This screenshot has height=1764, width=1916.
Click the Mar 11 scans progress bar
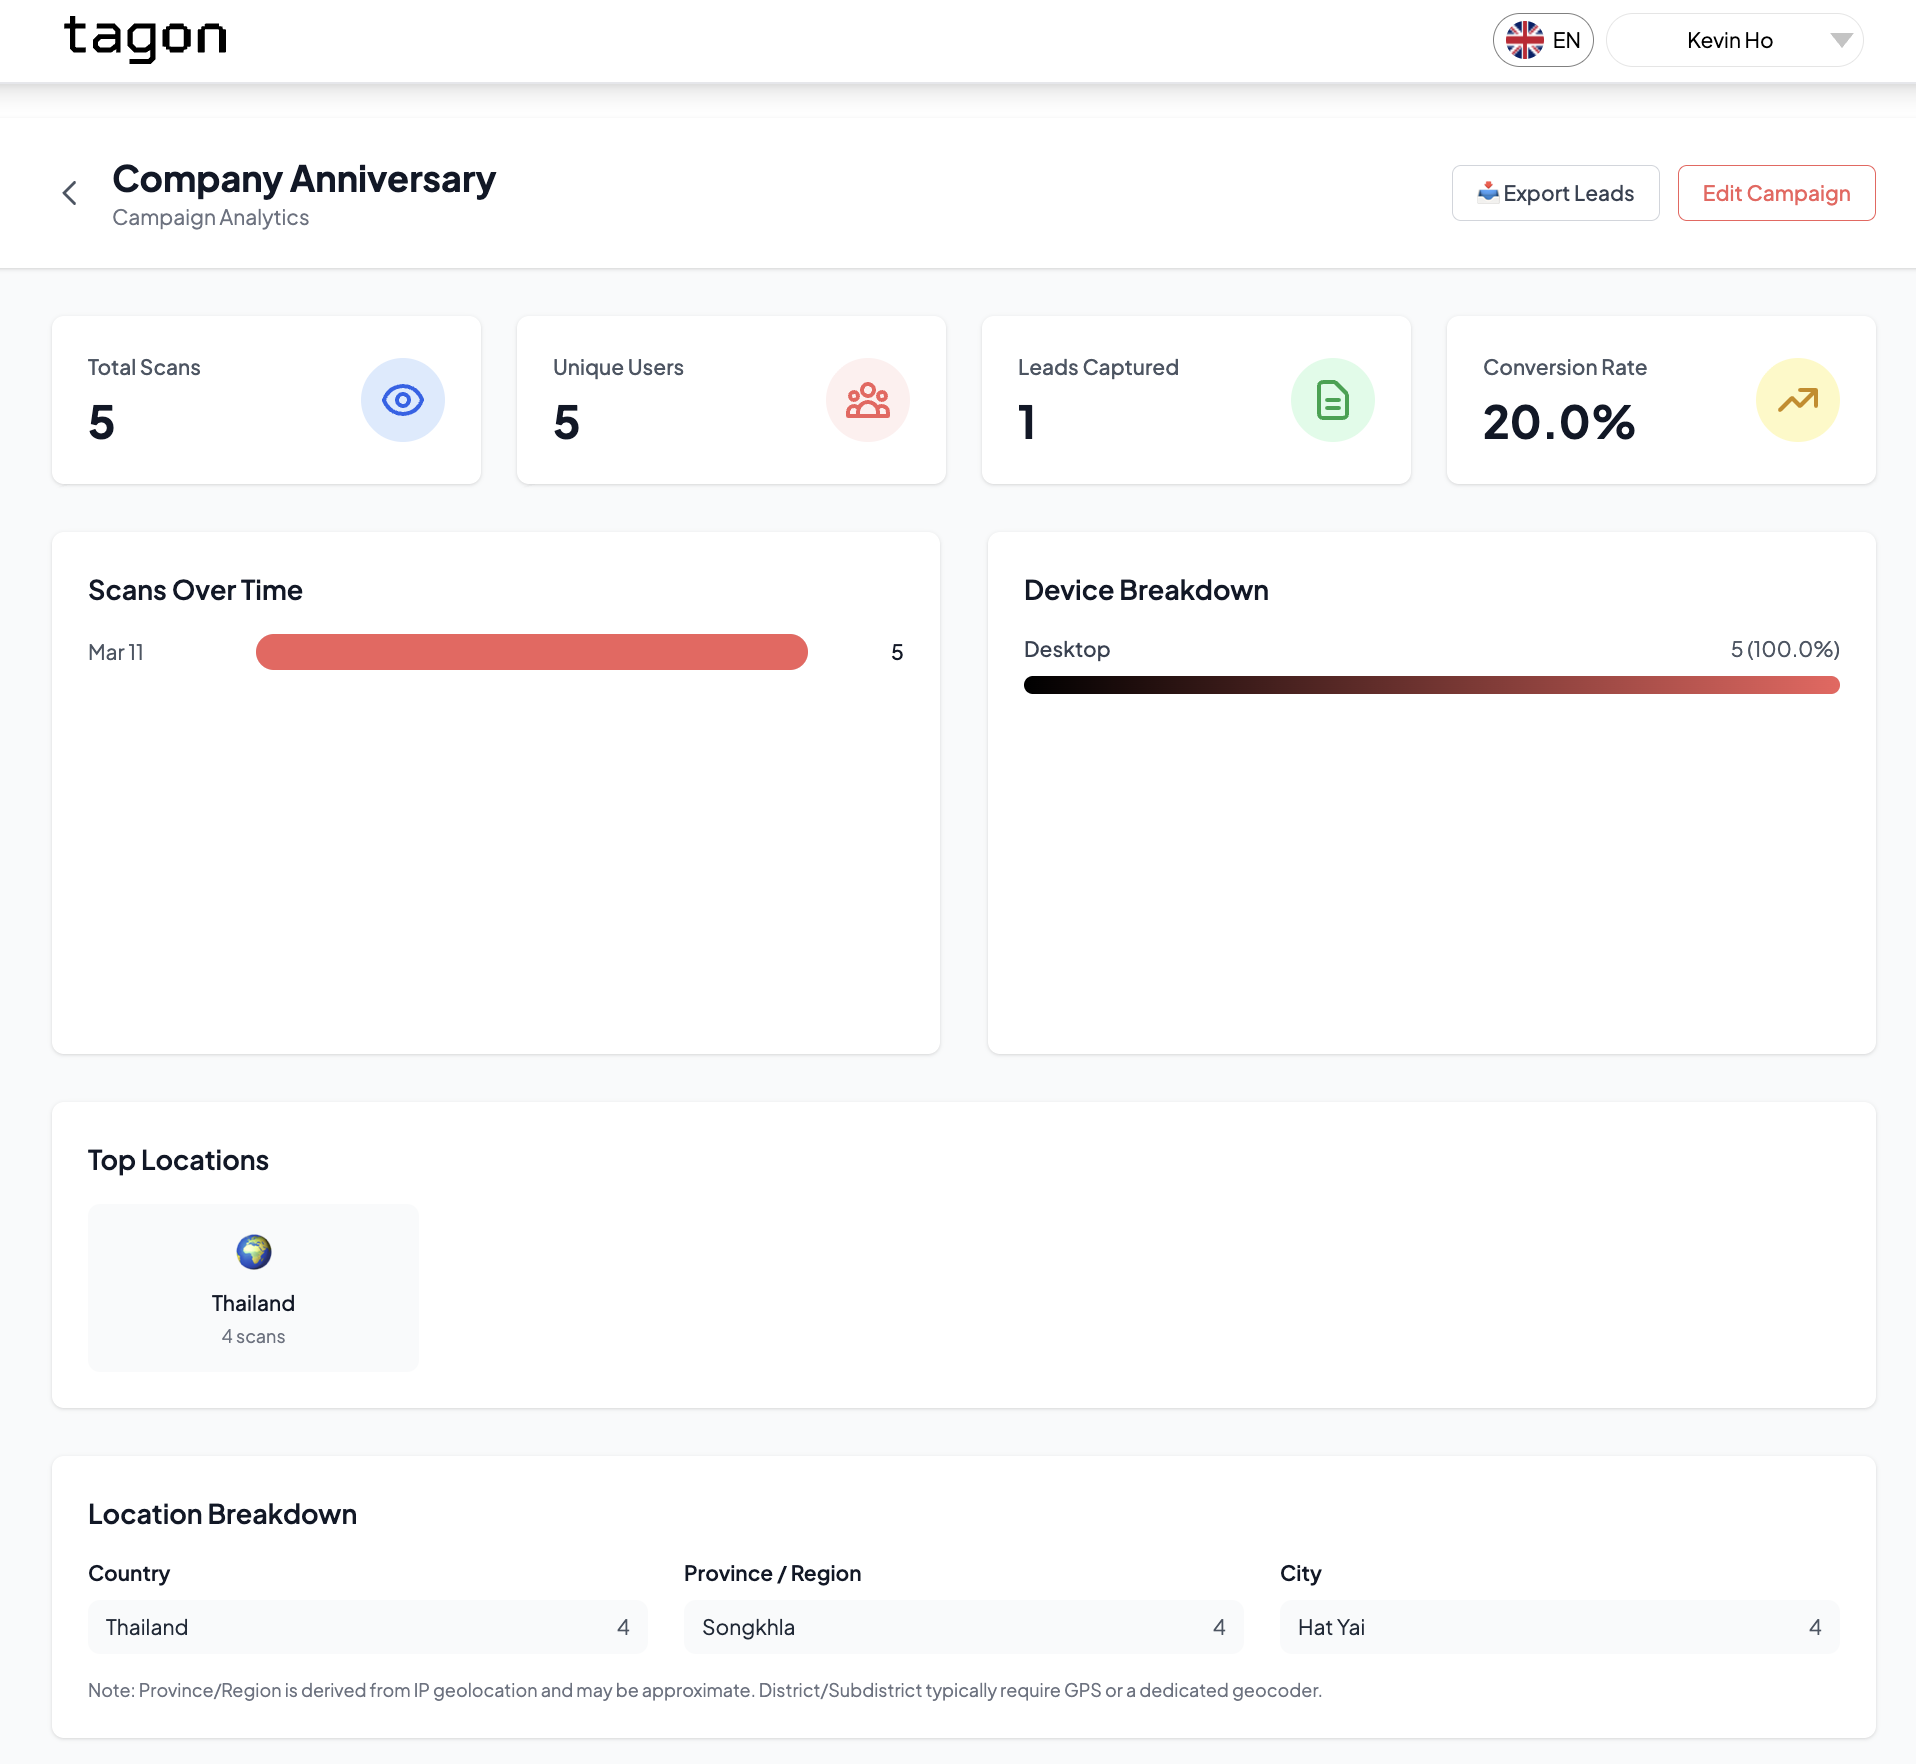pos(531,652)
